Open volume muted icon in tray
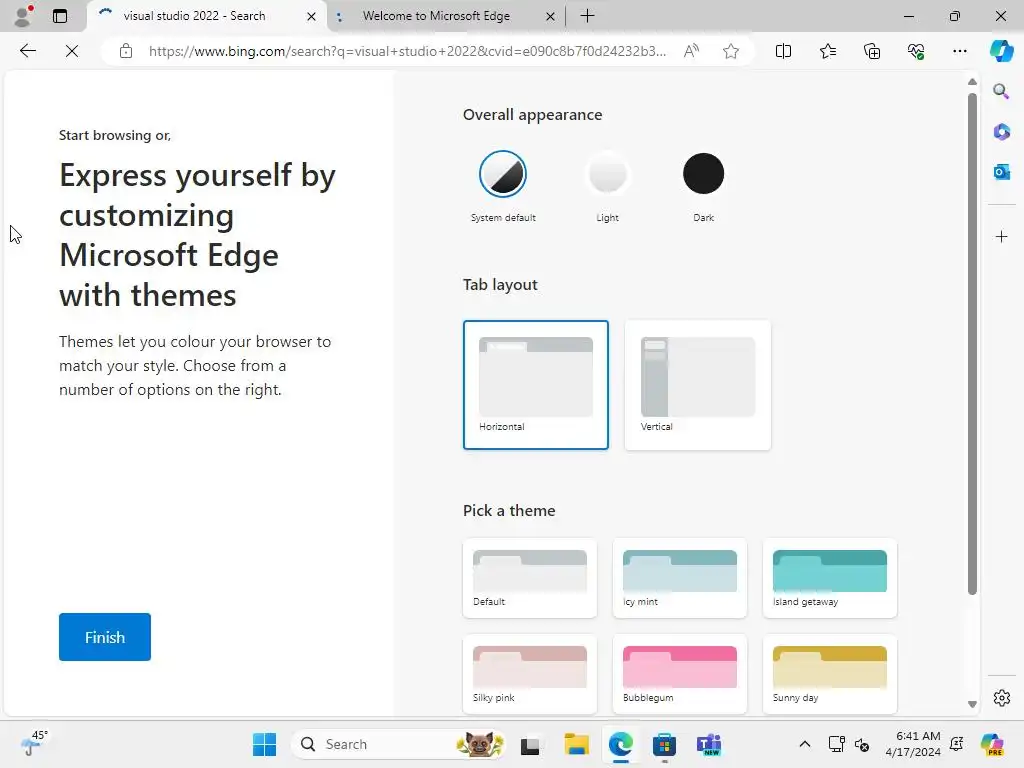Image resolution: width=1024 pixels, height=768 pixels. coord(862,744)
